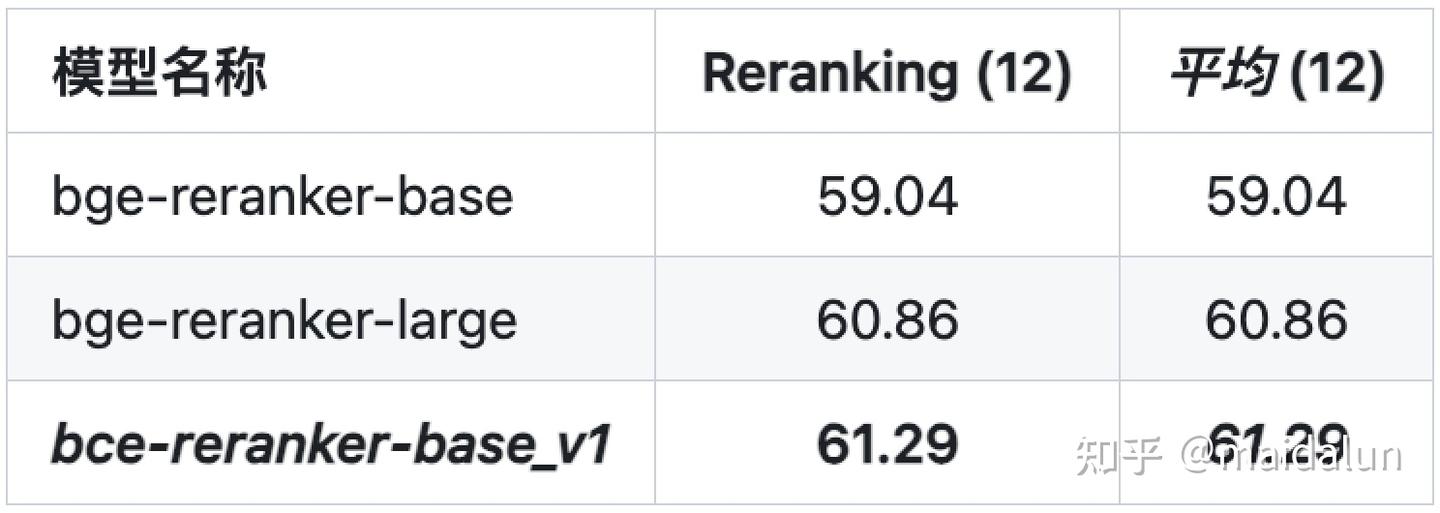This screenshot has height=513, width=1440.
Task: Click the 61.29 value under 平均 column
Action: click(1275, 444)
